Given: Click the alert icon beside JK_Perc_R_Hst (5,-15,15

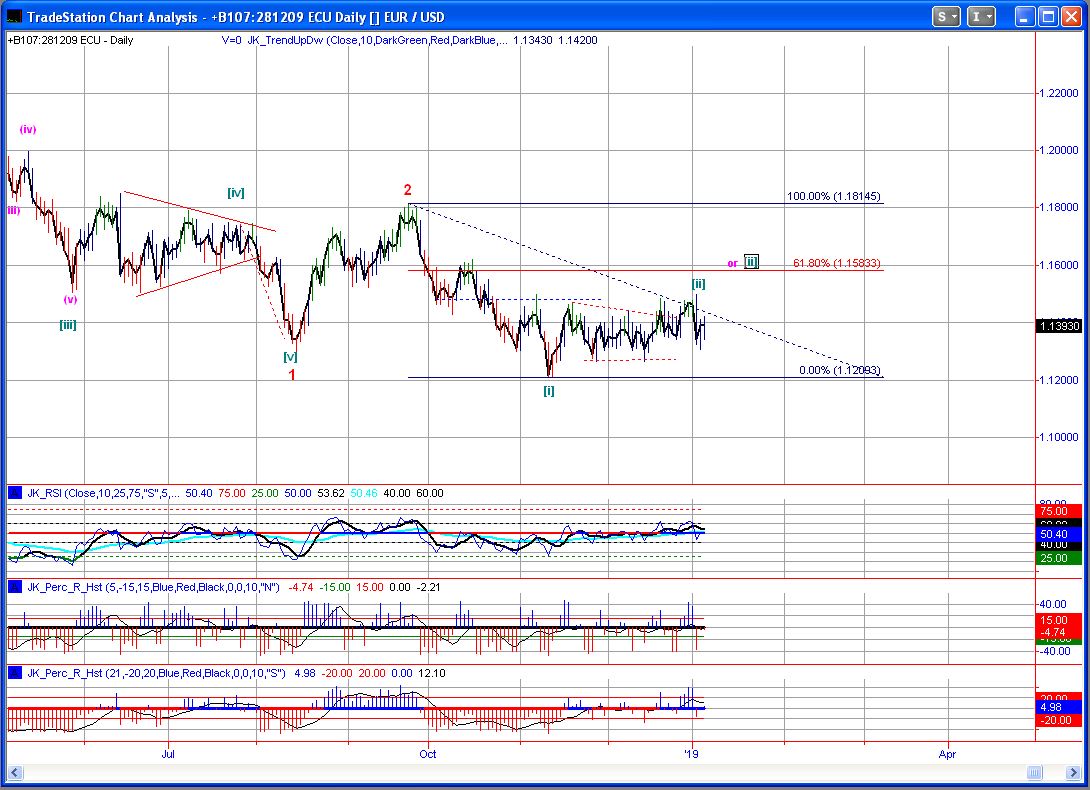Looking at the screenshot, I should click(x=15, y=587).
